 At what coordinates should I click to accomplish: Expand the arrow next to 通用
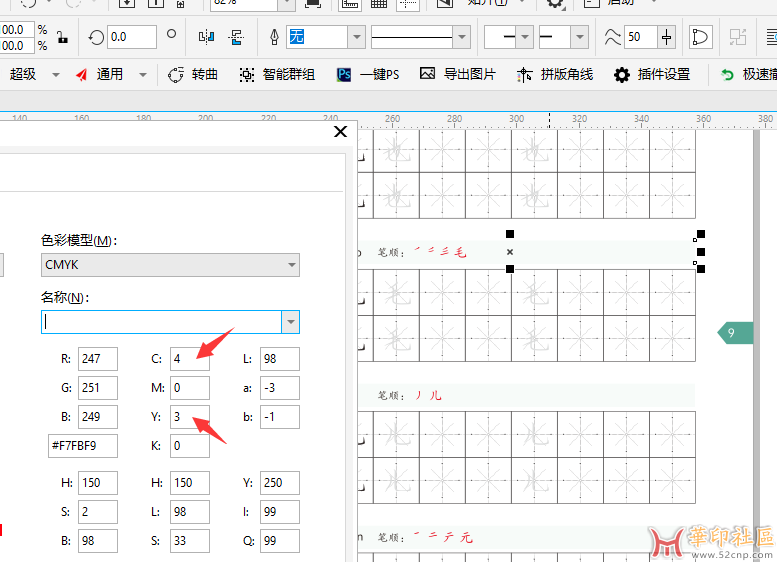coord(143,75)
